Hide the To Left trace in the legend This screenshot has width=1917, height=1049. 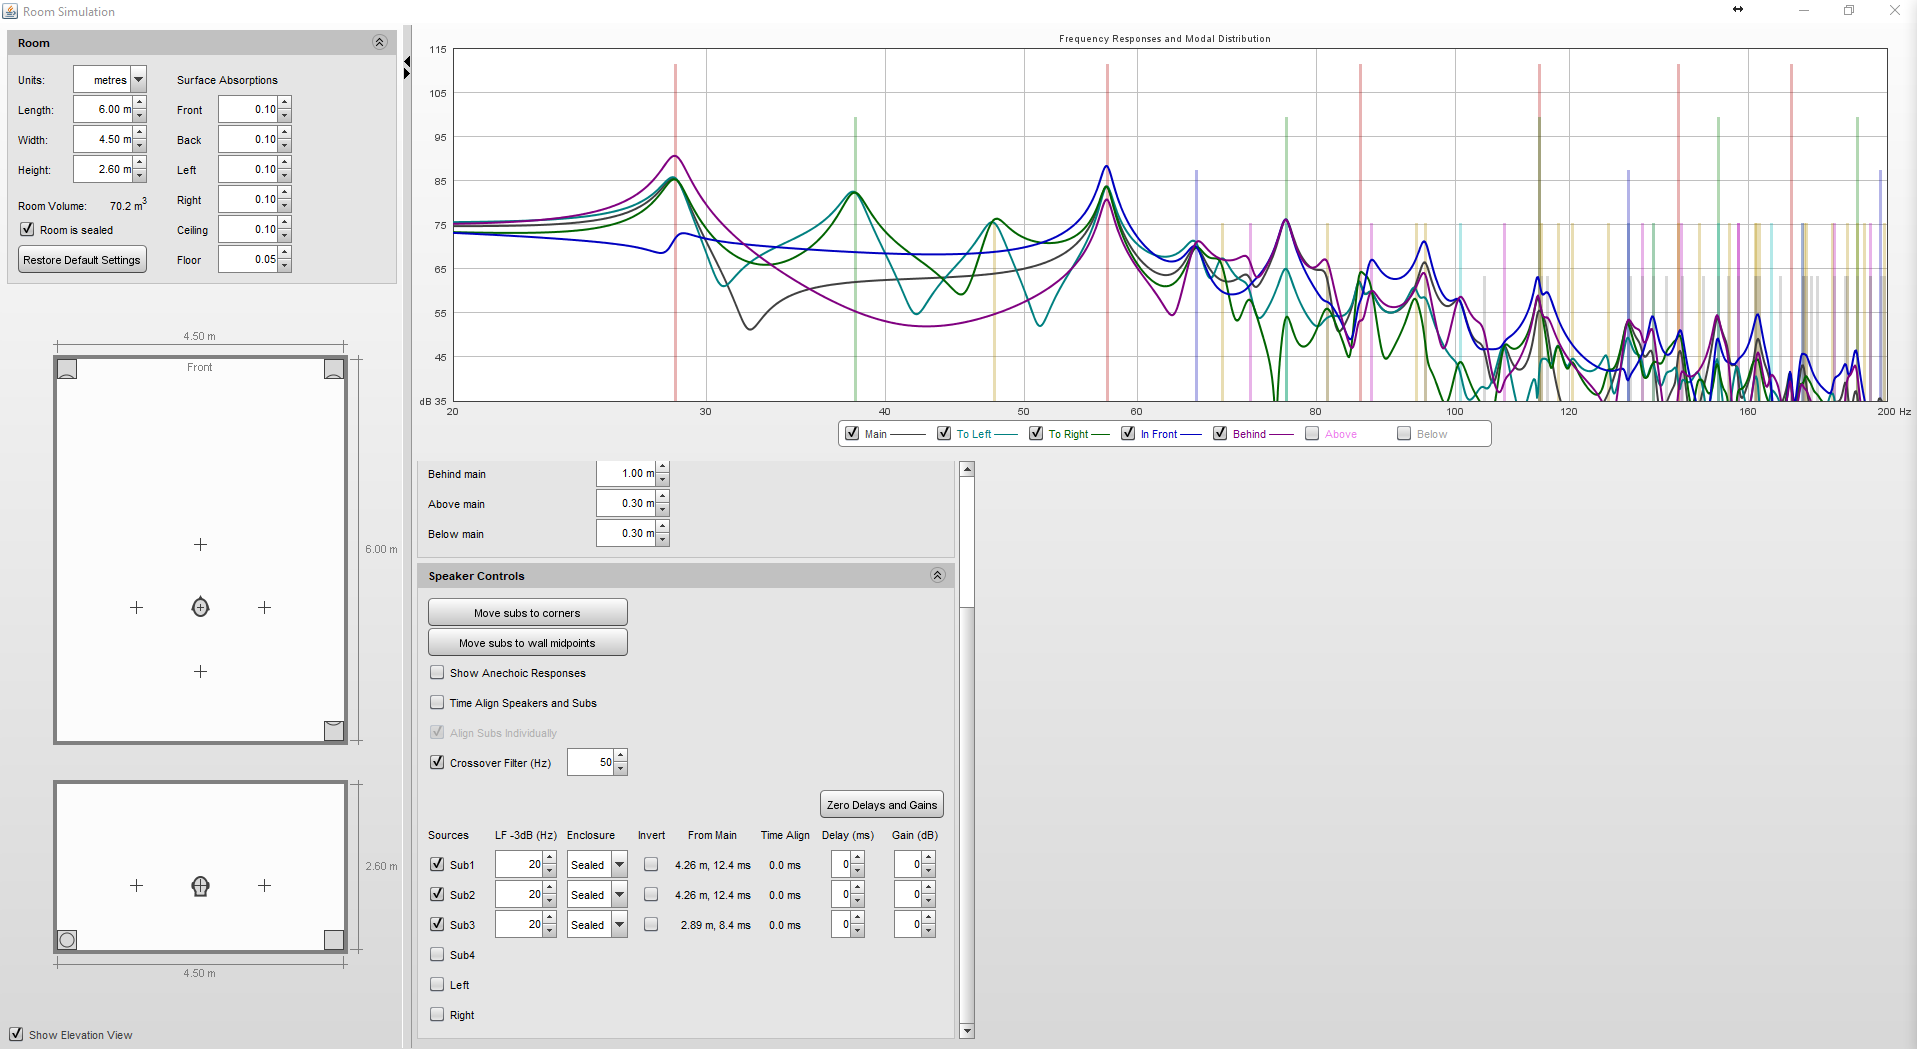(x=944, y=433)
